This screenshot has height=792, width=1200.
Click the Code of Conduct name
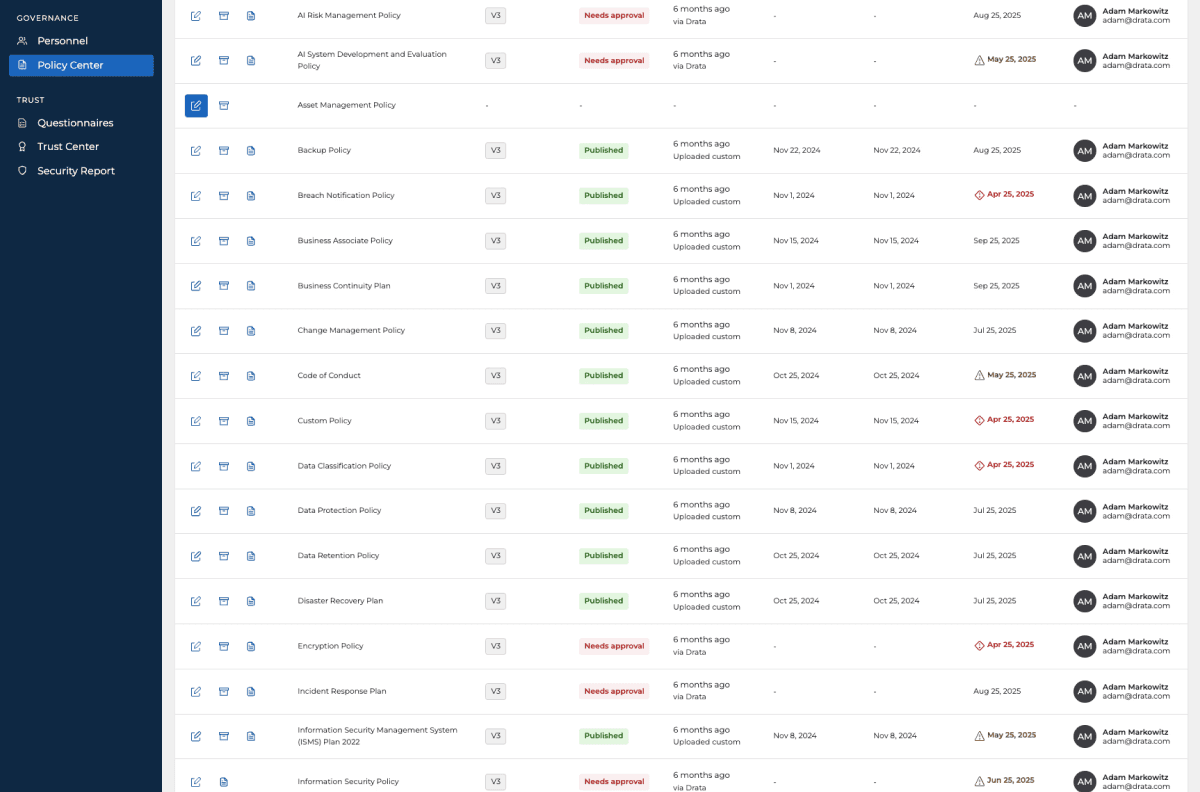pos(329,376)
